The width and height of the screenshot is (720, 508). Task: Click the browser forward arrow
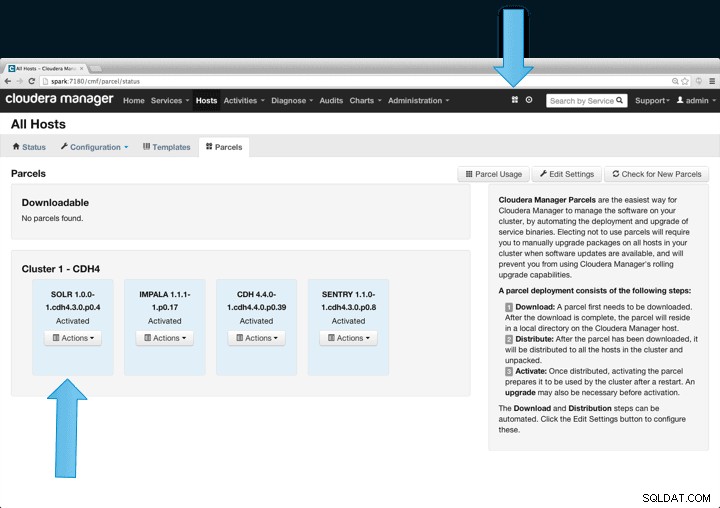(x=20, y=81)
